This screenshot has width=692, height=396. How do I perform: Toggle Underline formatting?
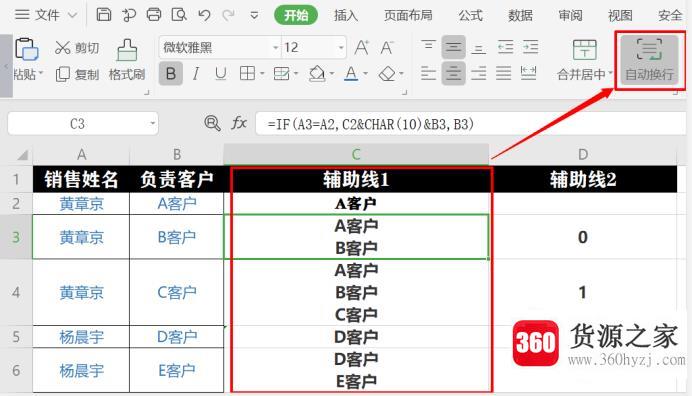click(221, 74)
